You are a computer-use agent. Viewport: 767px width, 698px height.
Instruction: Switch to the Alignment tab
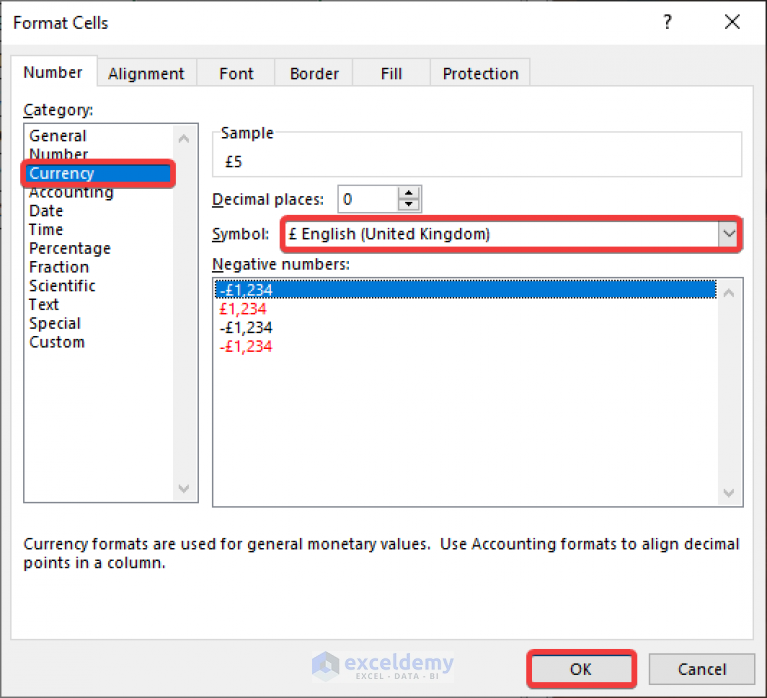click(146, 74)
